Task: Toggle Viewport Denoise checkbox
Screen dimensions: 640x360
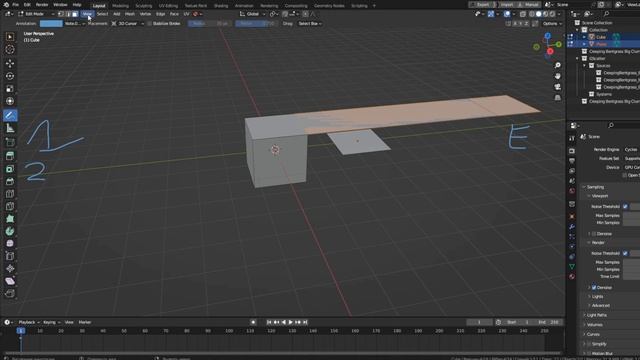Action: coord(594,234)
